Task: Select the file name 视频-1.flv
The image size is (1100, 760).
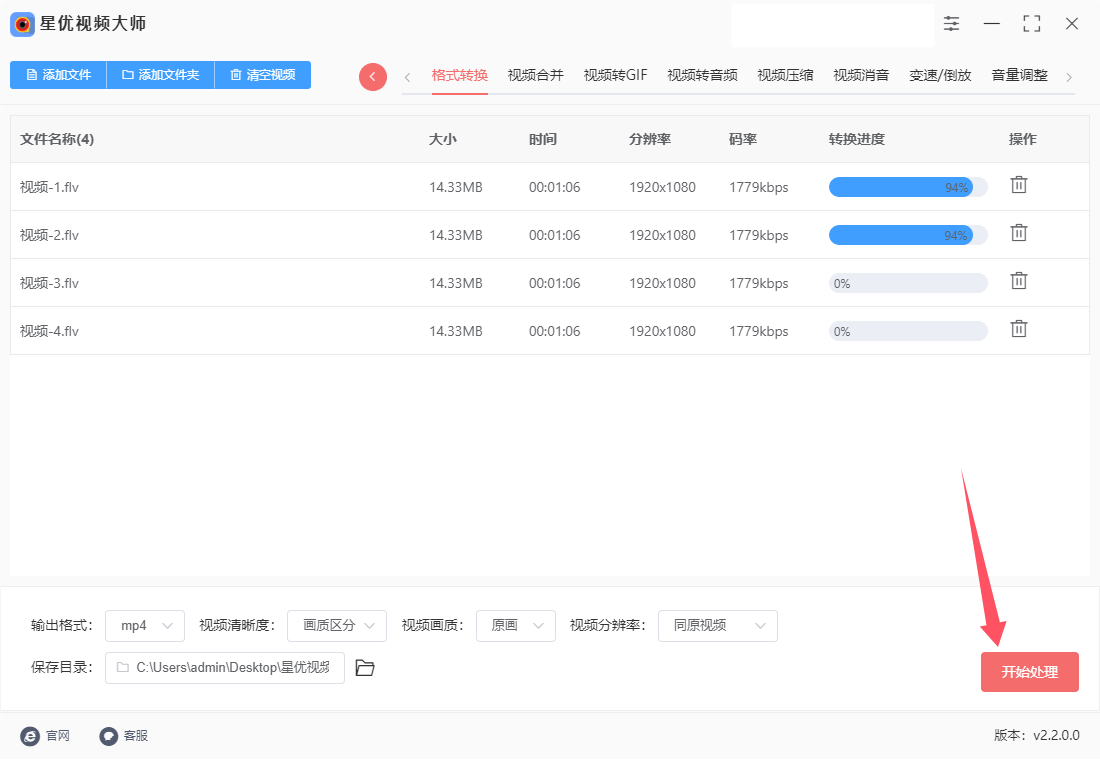Action: 49,187
